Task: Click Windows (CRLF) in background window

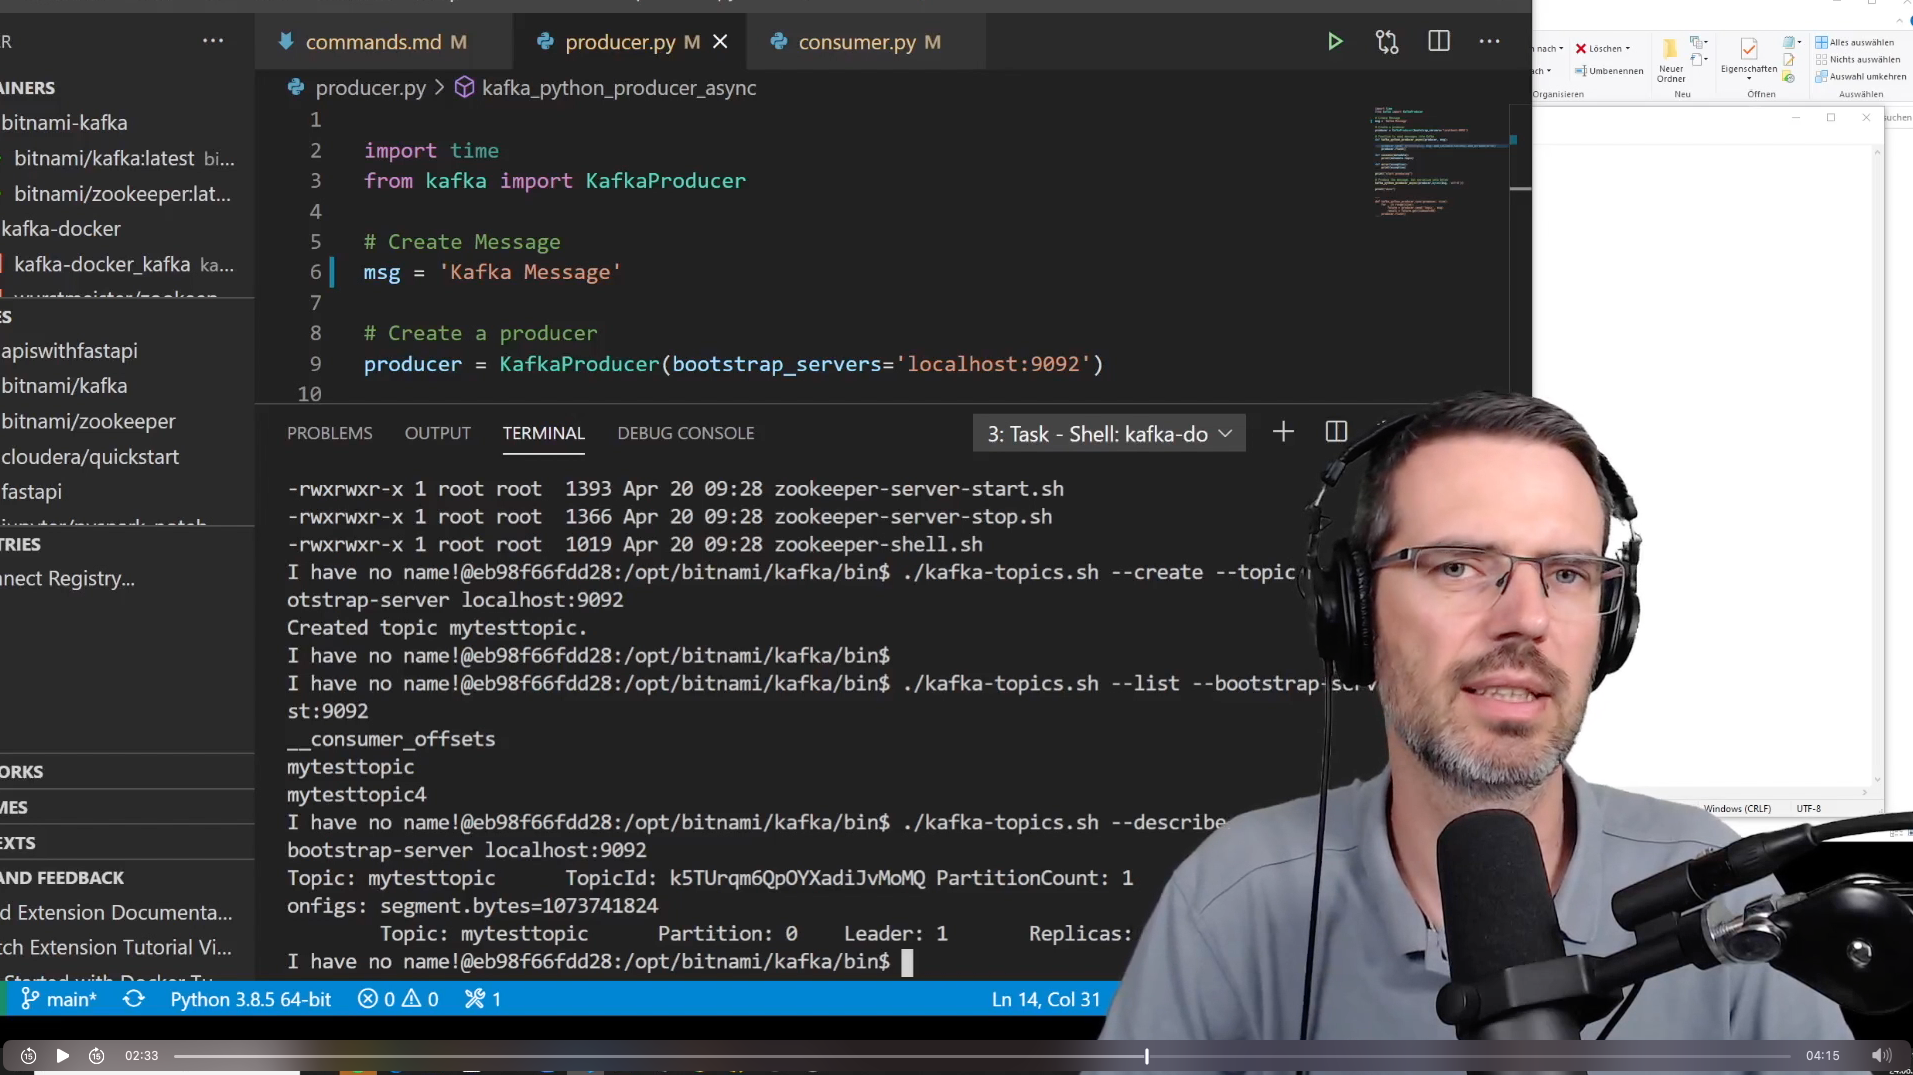Action: coord(1737,808)
